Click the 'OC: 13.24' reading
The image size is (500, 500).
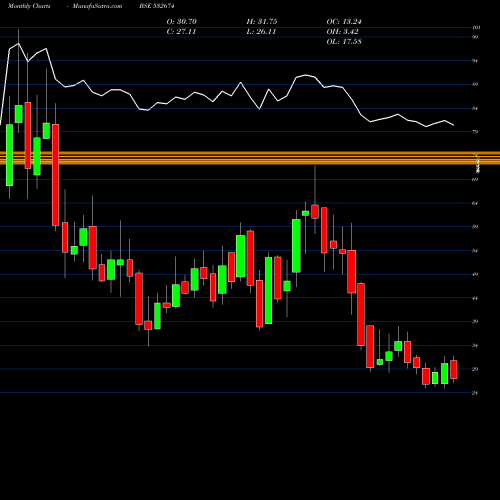344,22
